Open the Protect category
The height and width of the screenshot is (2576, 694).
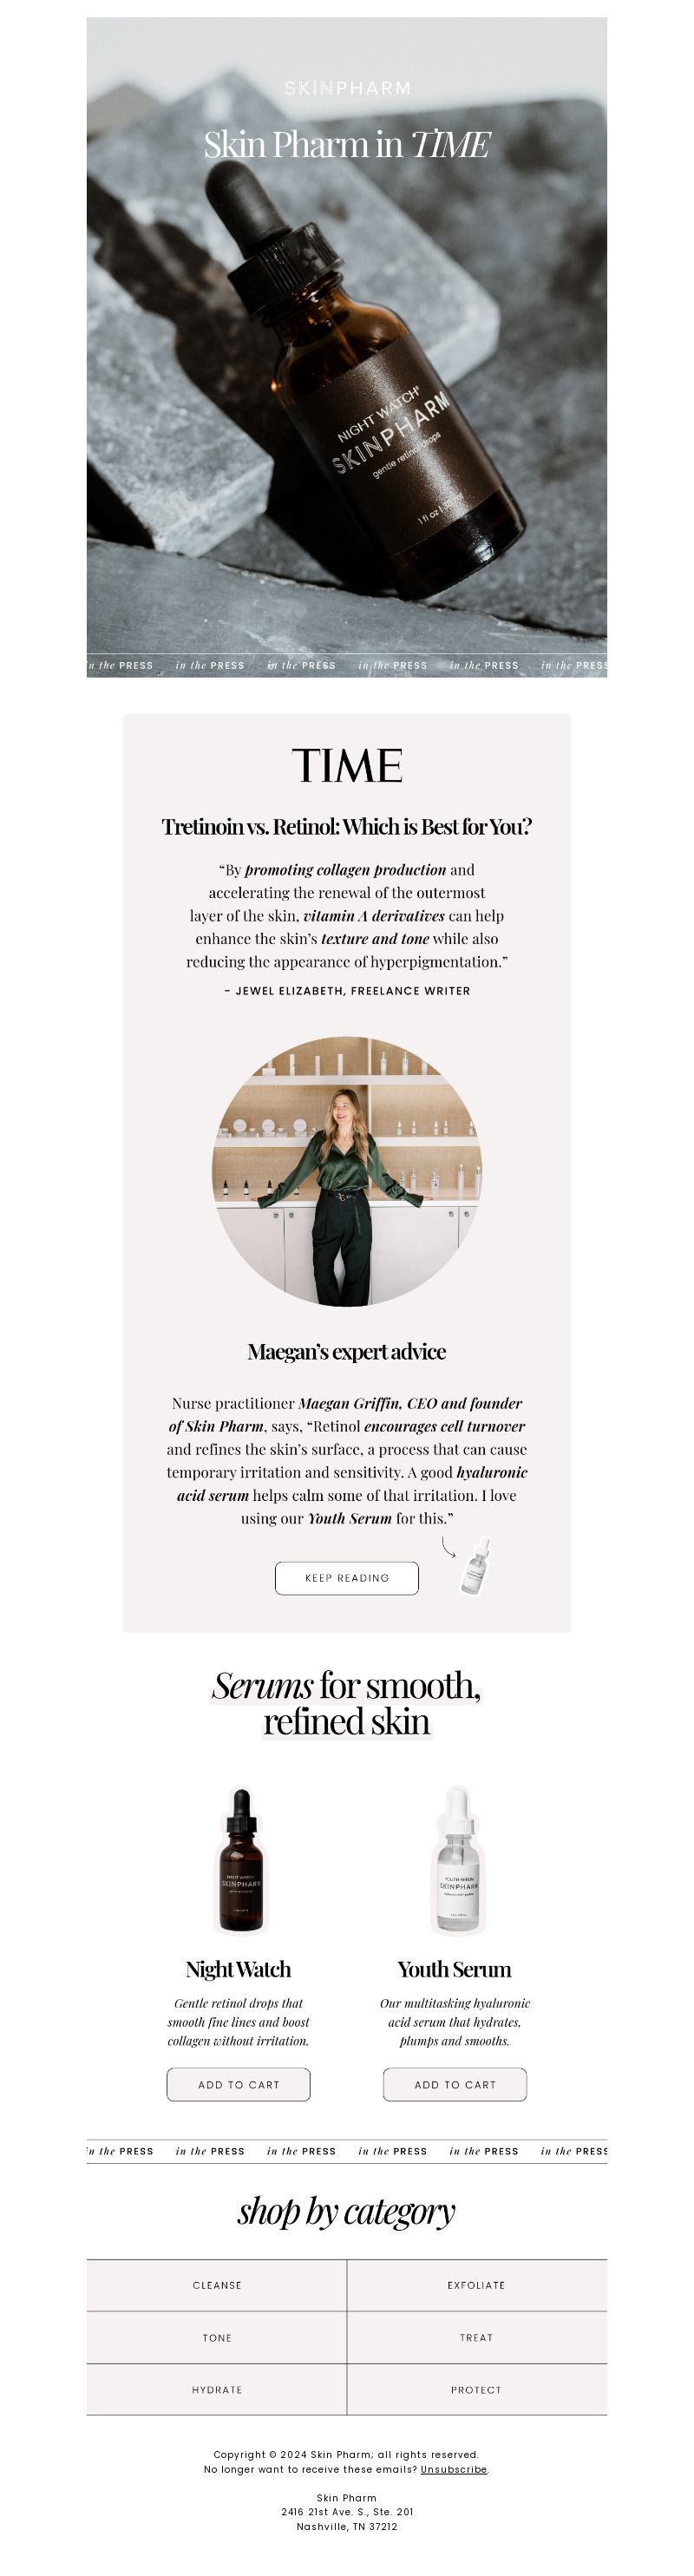point(477,2390)
